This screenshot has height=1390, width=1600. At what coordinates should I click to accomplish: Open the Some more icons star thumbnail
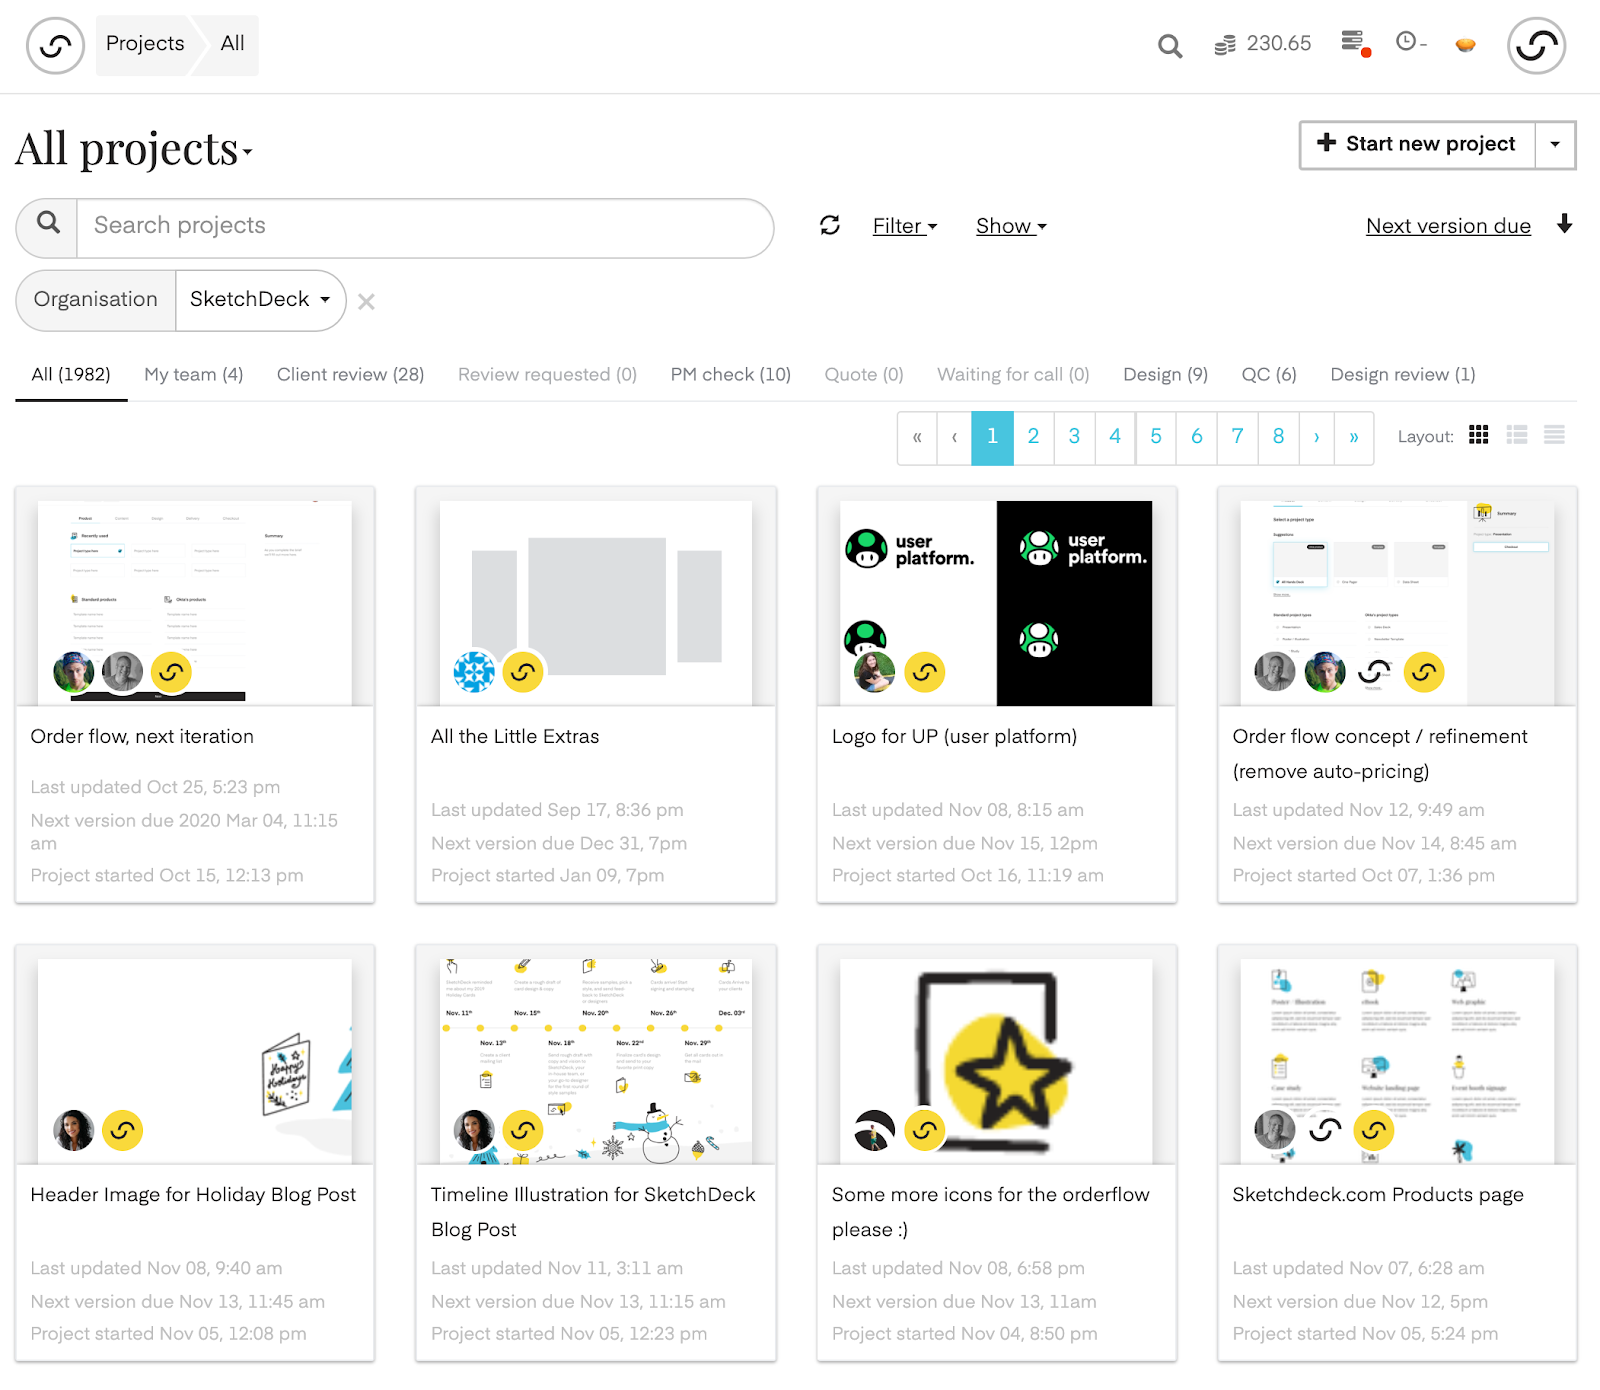[x=996, y=1061]
